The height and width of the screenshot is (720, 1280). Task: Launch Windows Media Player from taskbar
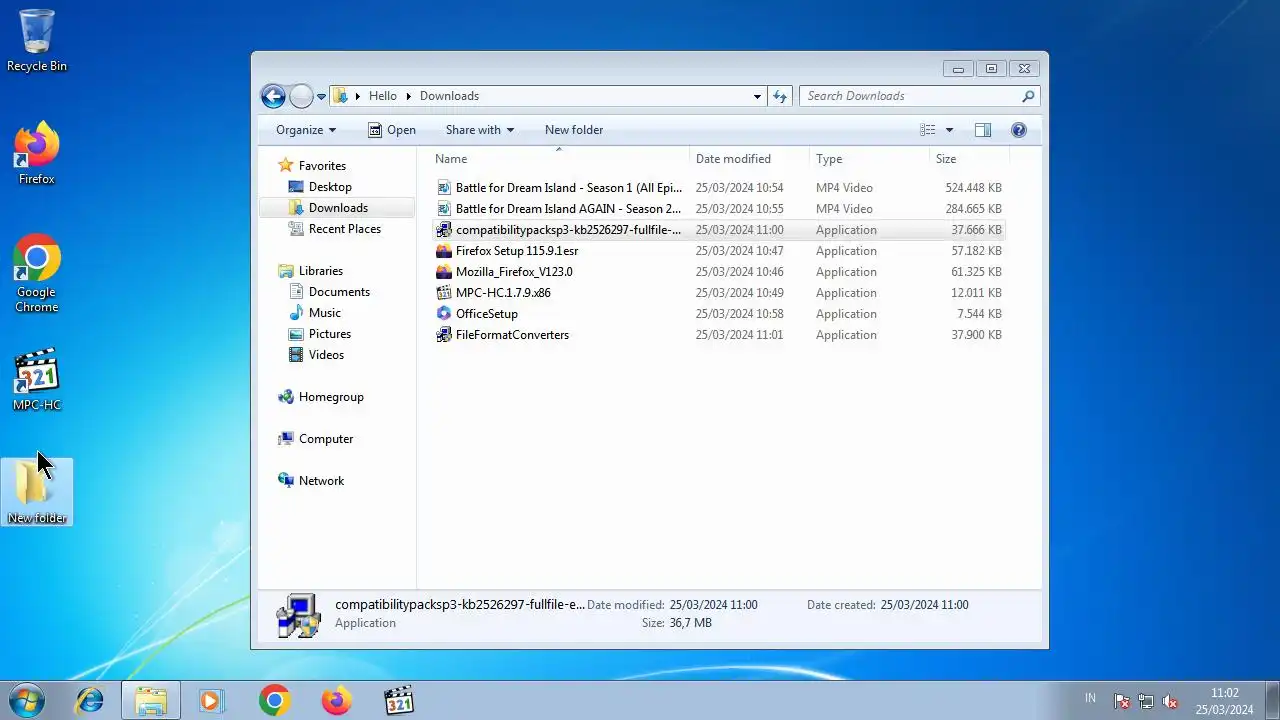tap(211, 701)
